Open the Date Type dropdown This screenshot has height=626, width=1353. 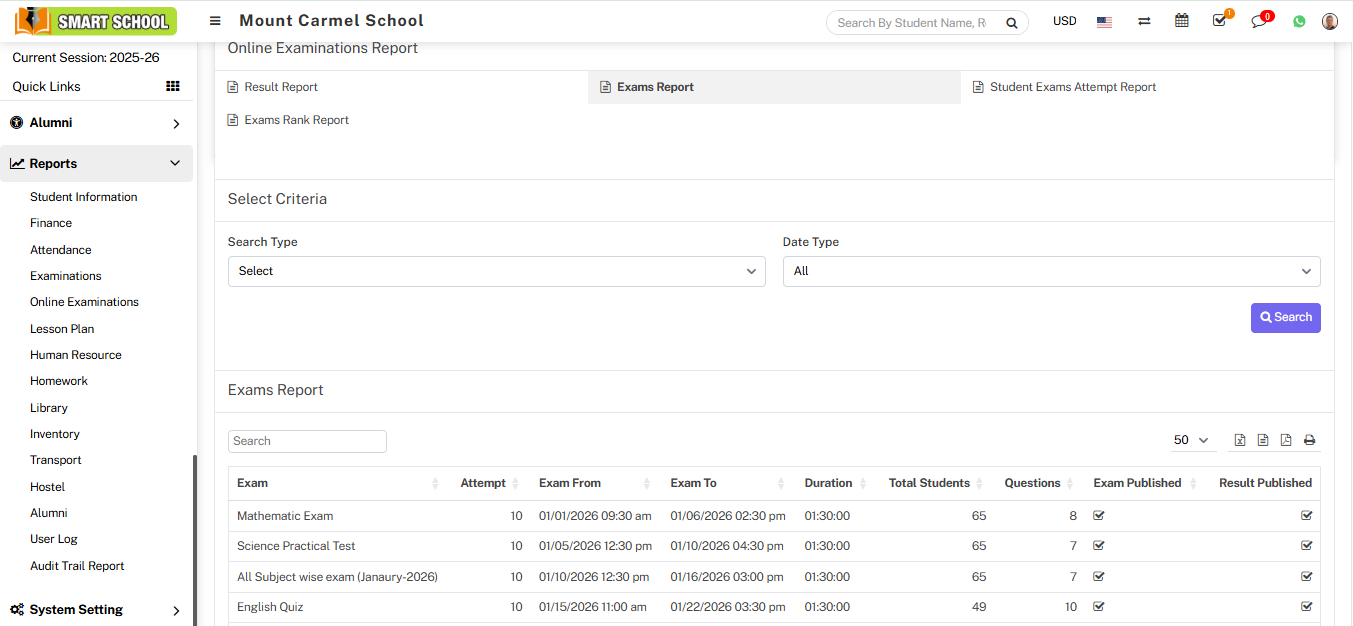click(1051, 271)
